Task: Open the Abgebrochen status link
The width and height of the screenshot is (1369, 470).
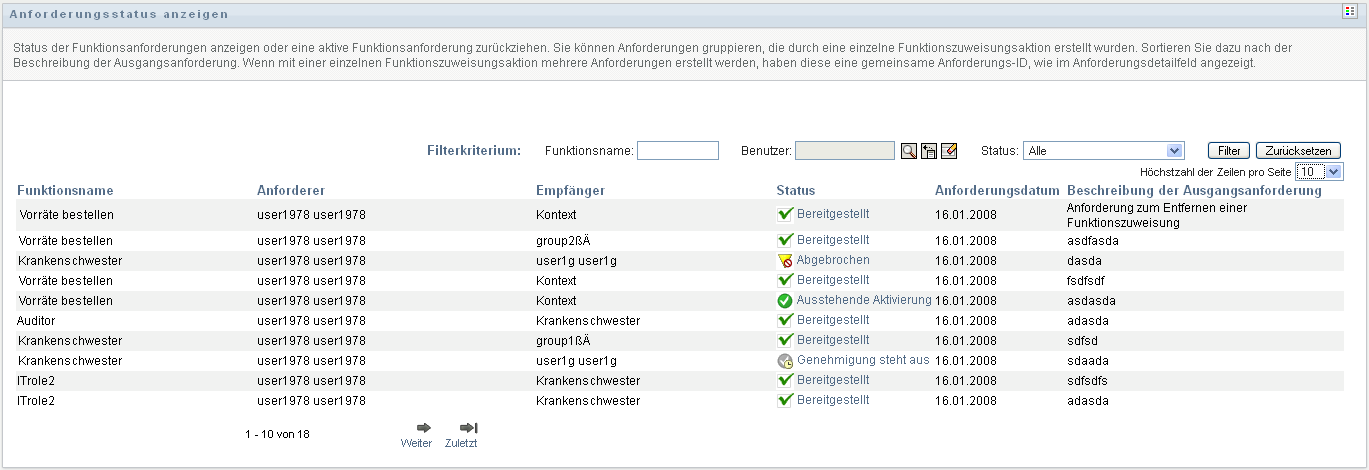Action: pyautogui.click(x=833, y=260)
